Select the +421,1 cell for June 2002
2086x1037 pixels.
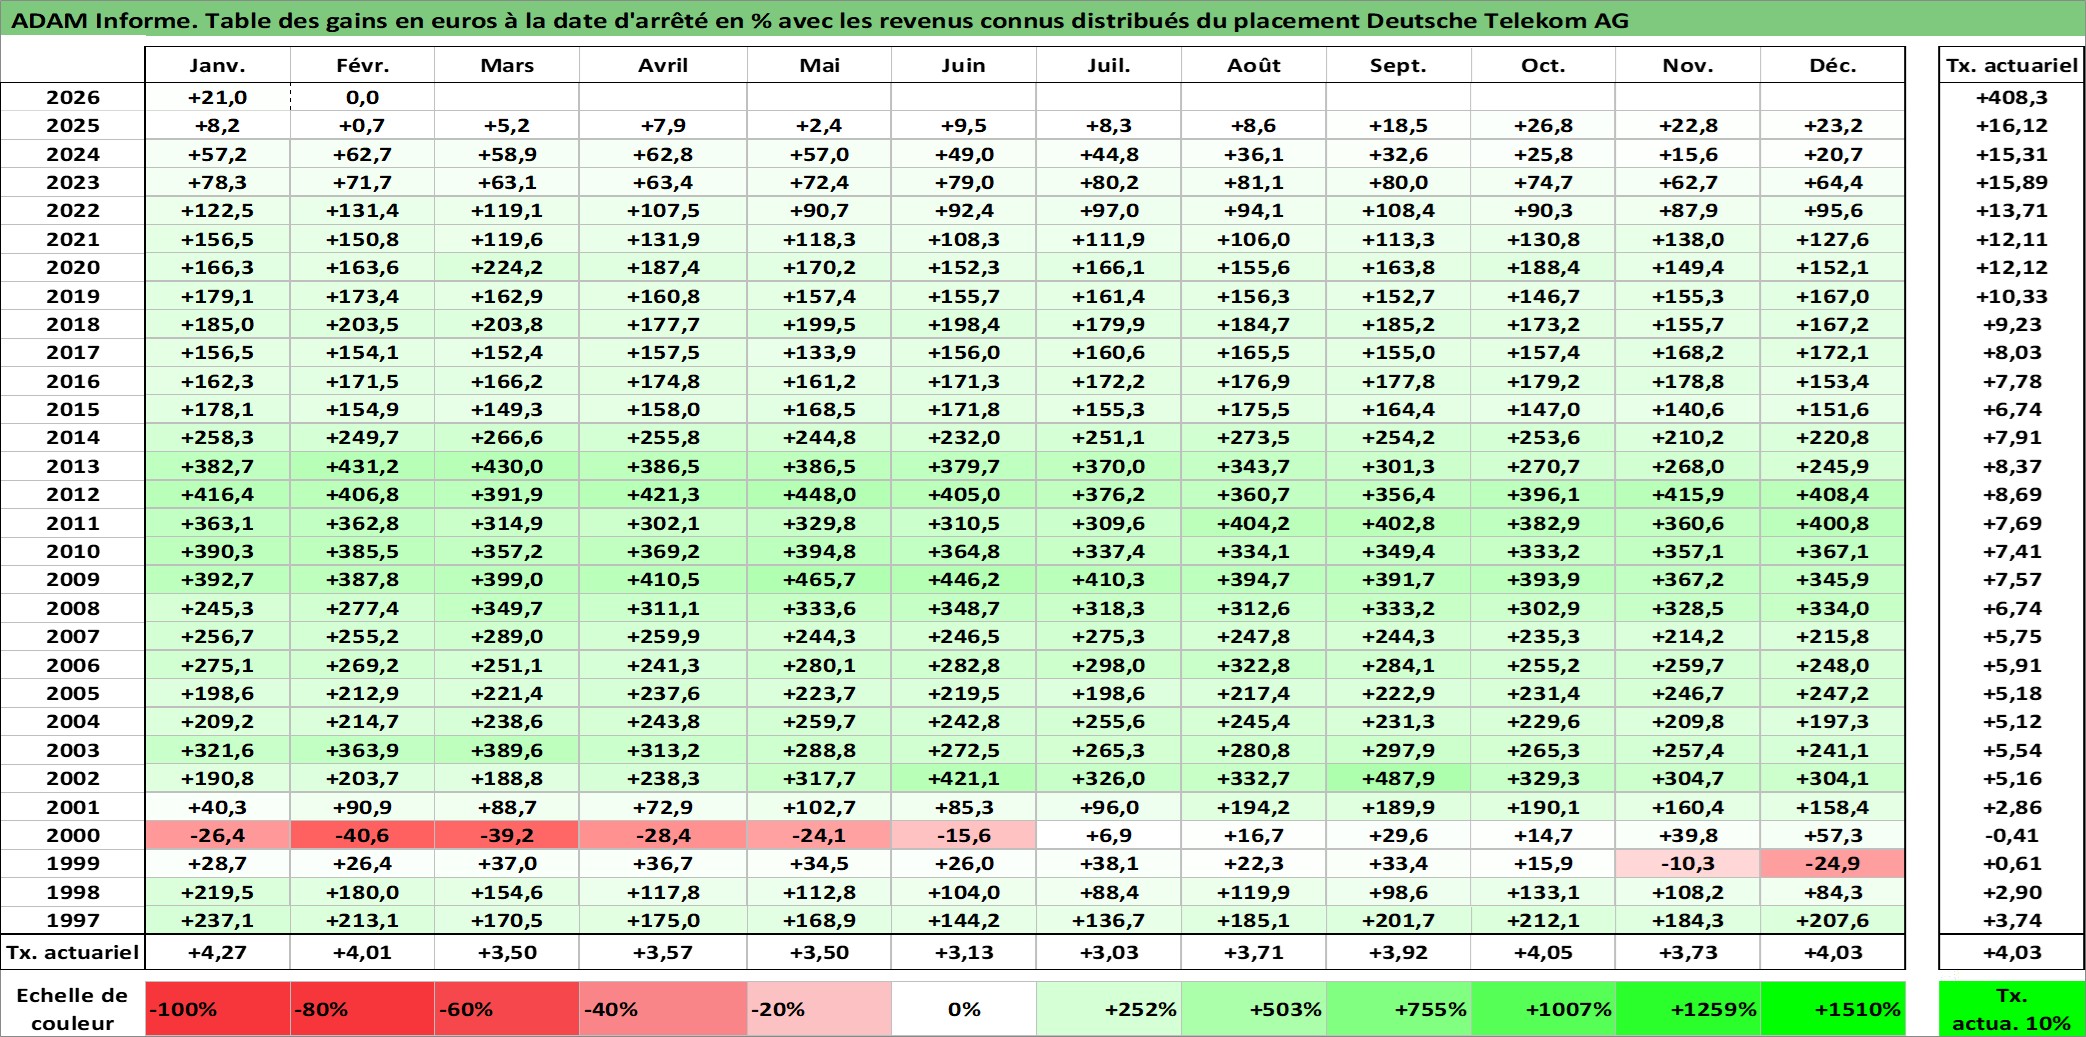964,778
